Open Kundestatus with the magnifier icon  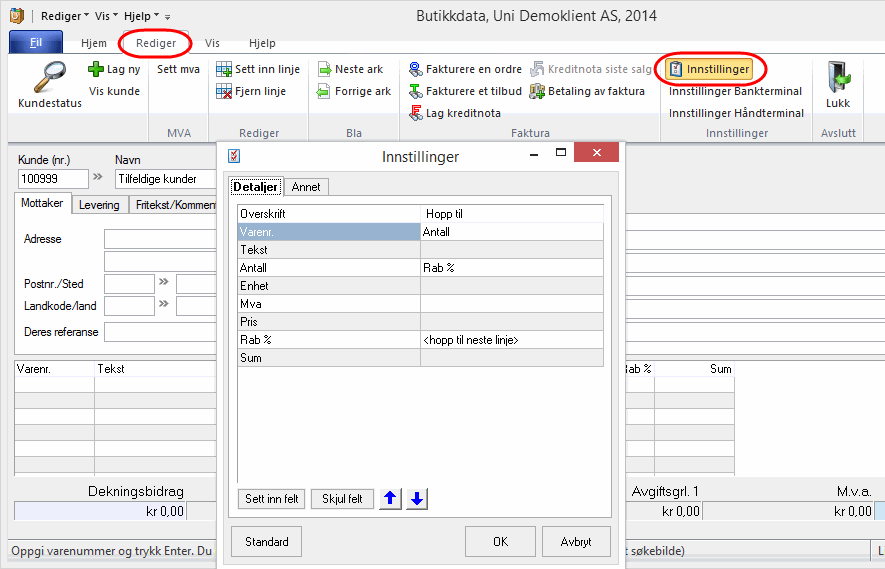pyautogui.click(x=49, y=80)
